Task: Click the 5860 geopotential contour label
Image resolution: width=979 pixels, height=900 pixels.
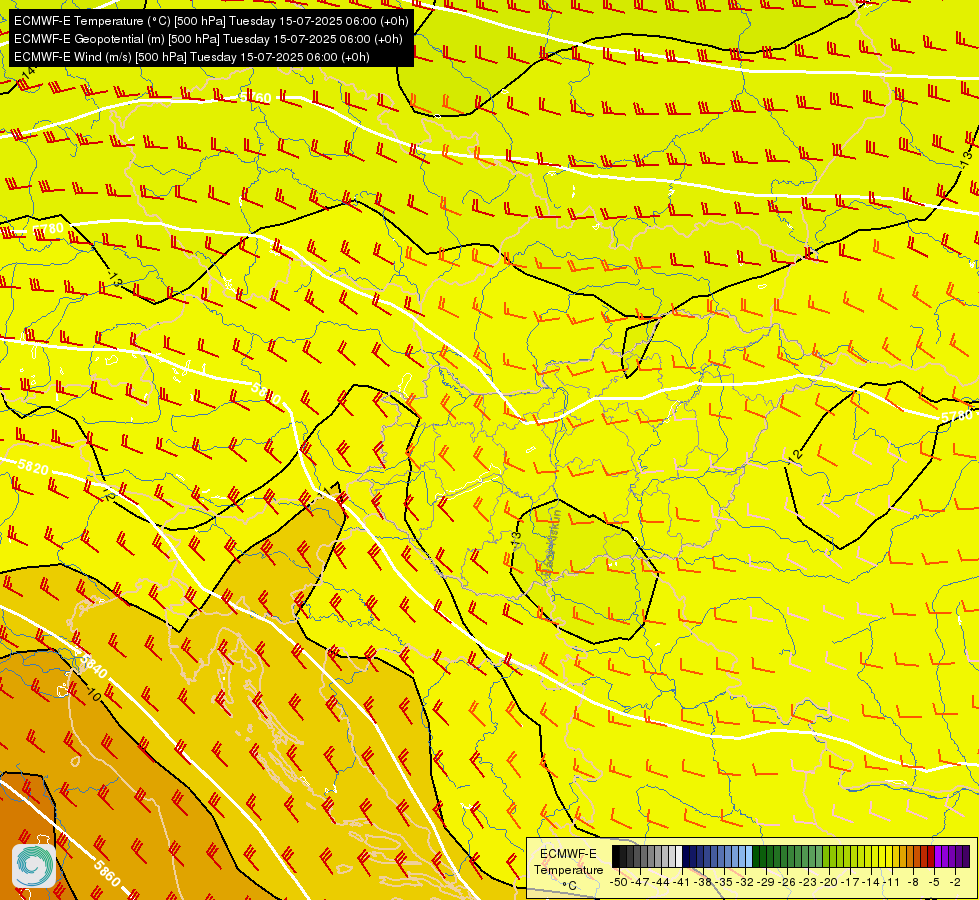Action: 106,874
